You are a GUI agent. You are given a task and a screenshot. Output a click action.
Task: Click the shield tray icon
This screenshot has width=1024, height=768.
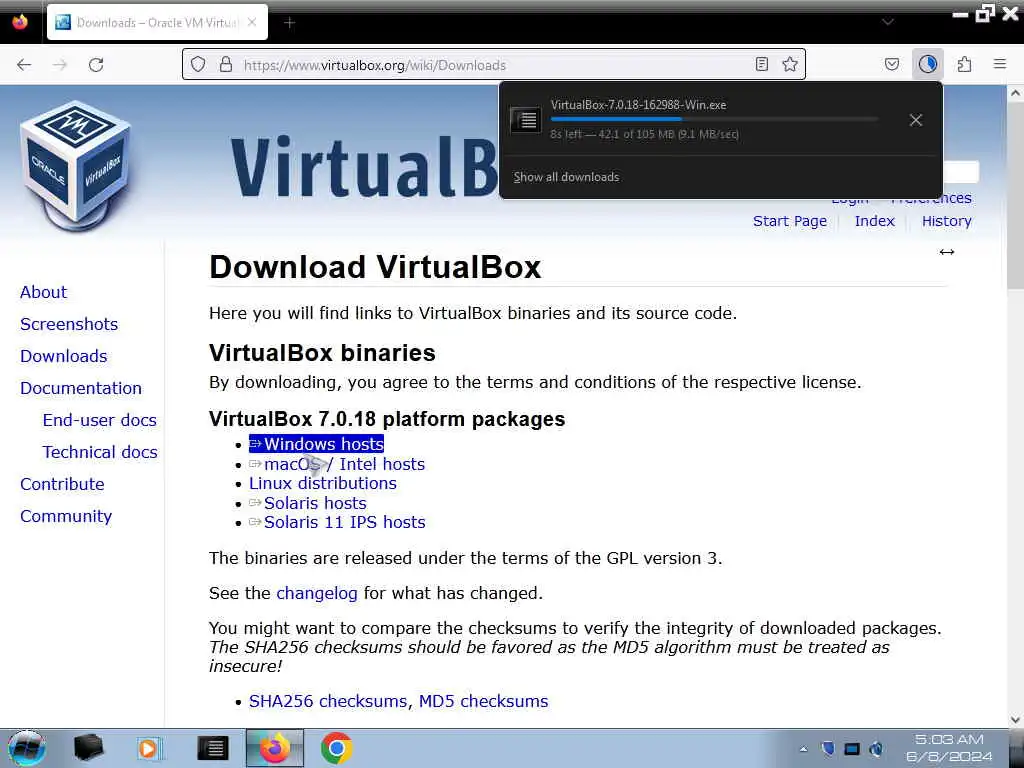tap(828, 748)
